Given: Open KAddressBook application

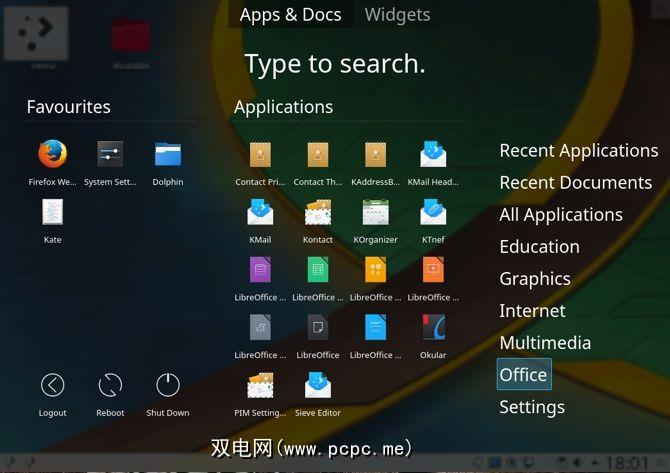Looking at the screenshot, I should [375, 155].
